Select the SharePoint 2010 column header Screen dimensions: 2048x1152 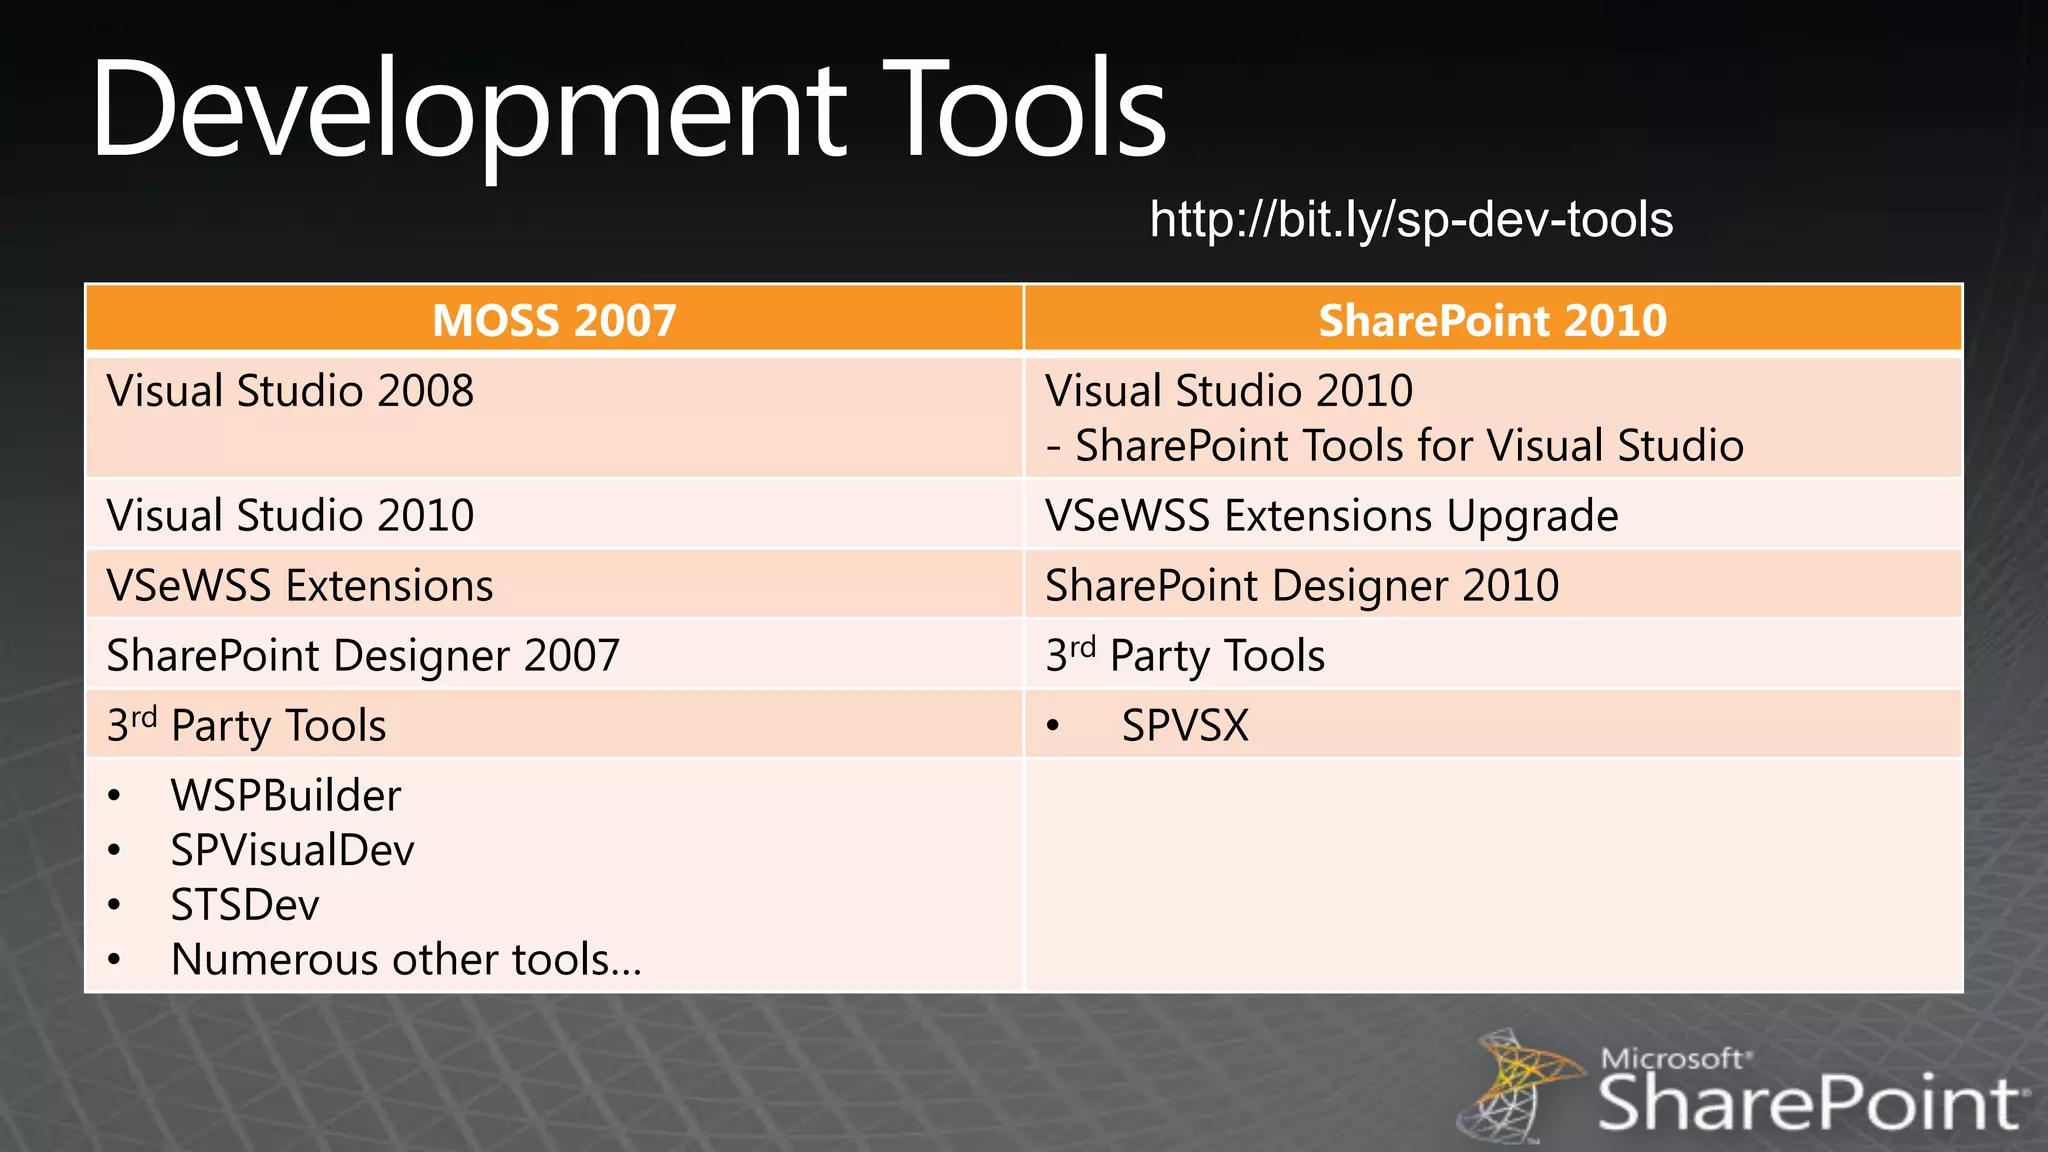point(1492,320)
